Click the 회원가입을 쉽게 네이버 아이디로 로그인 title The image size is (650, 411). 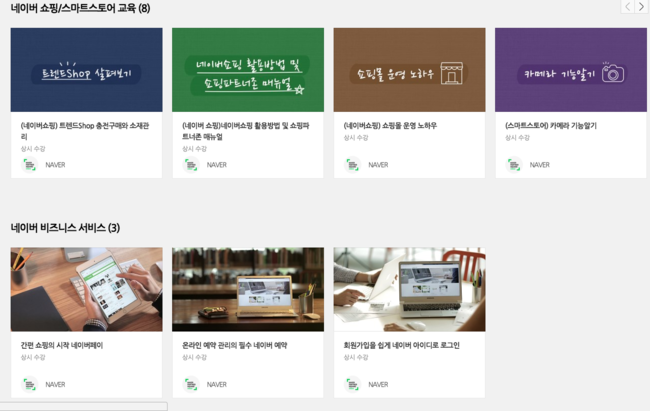[401, 345]
